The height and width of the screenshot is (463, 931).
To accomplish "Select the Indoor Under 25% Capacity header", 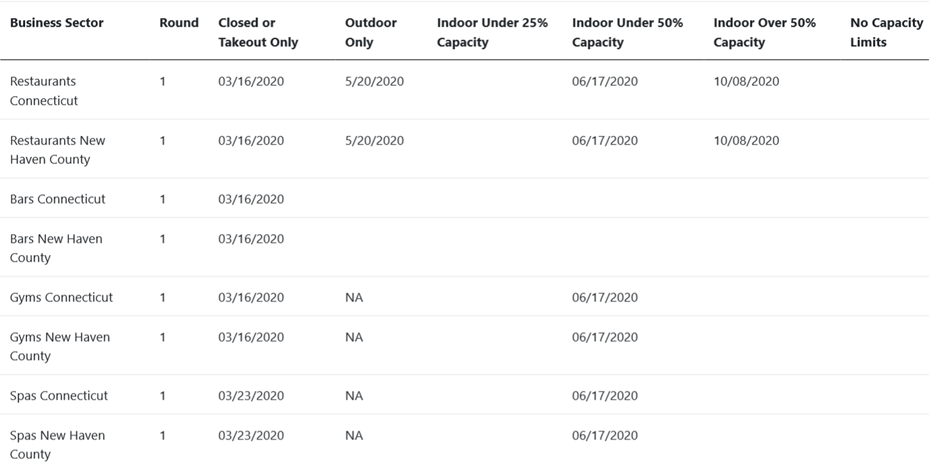I will 492,33.
